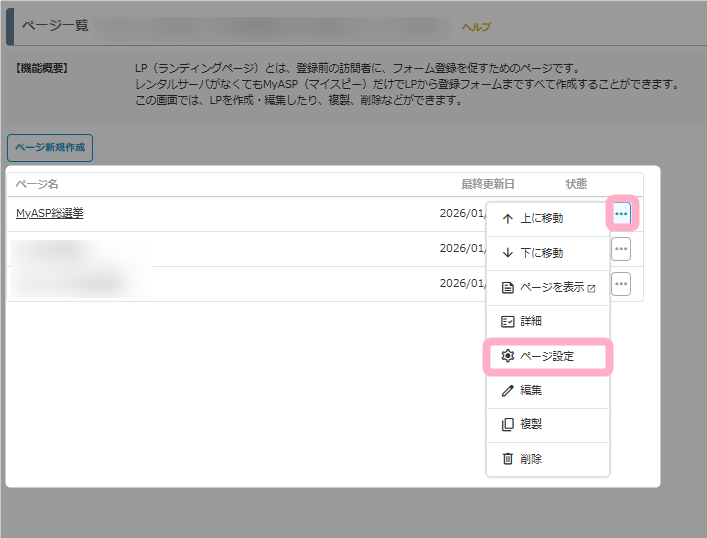This screenshot has width=707, height=538.
Task: Click the gear icon for ページ設定
Action: coord(507,356)
